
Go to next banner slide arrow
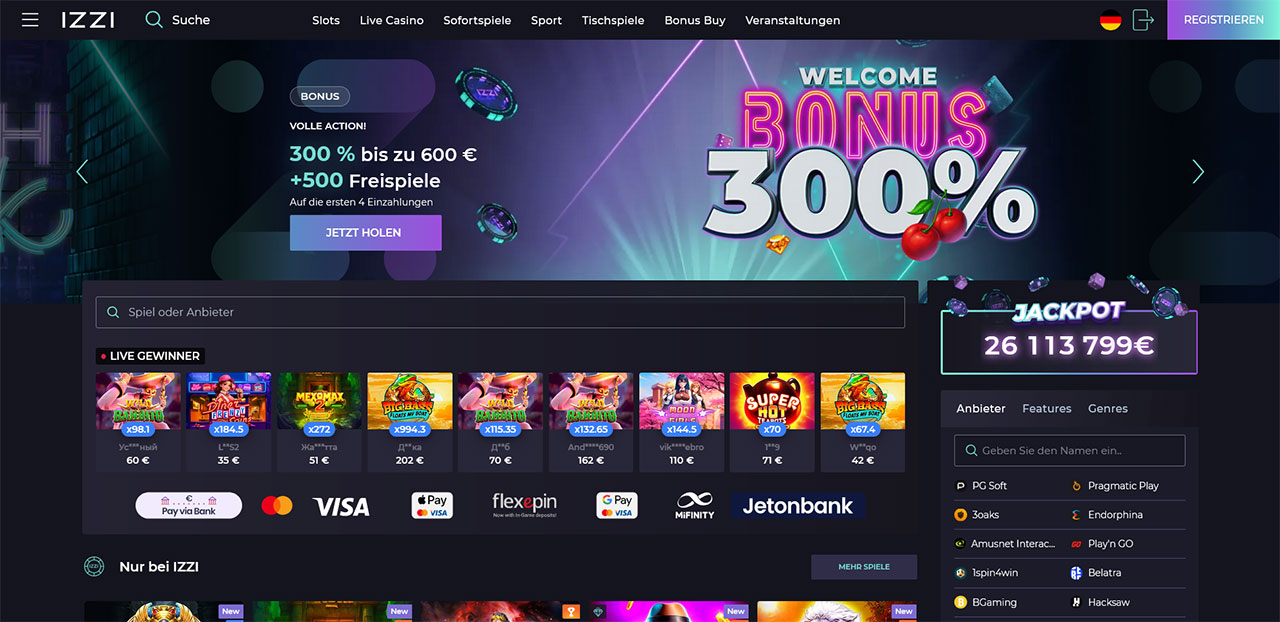point(1198,172)
